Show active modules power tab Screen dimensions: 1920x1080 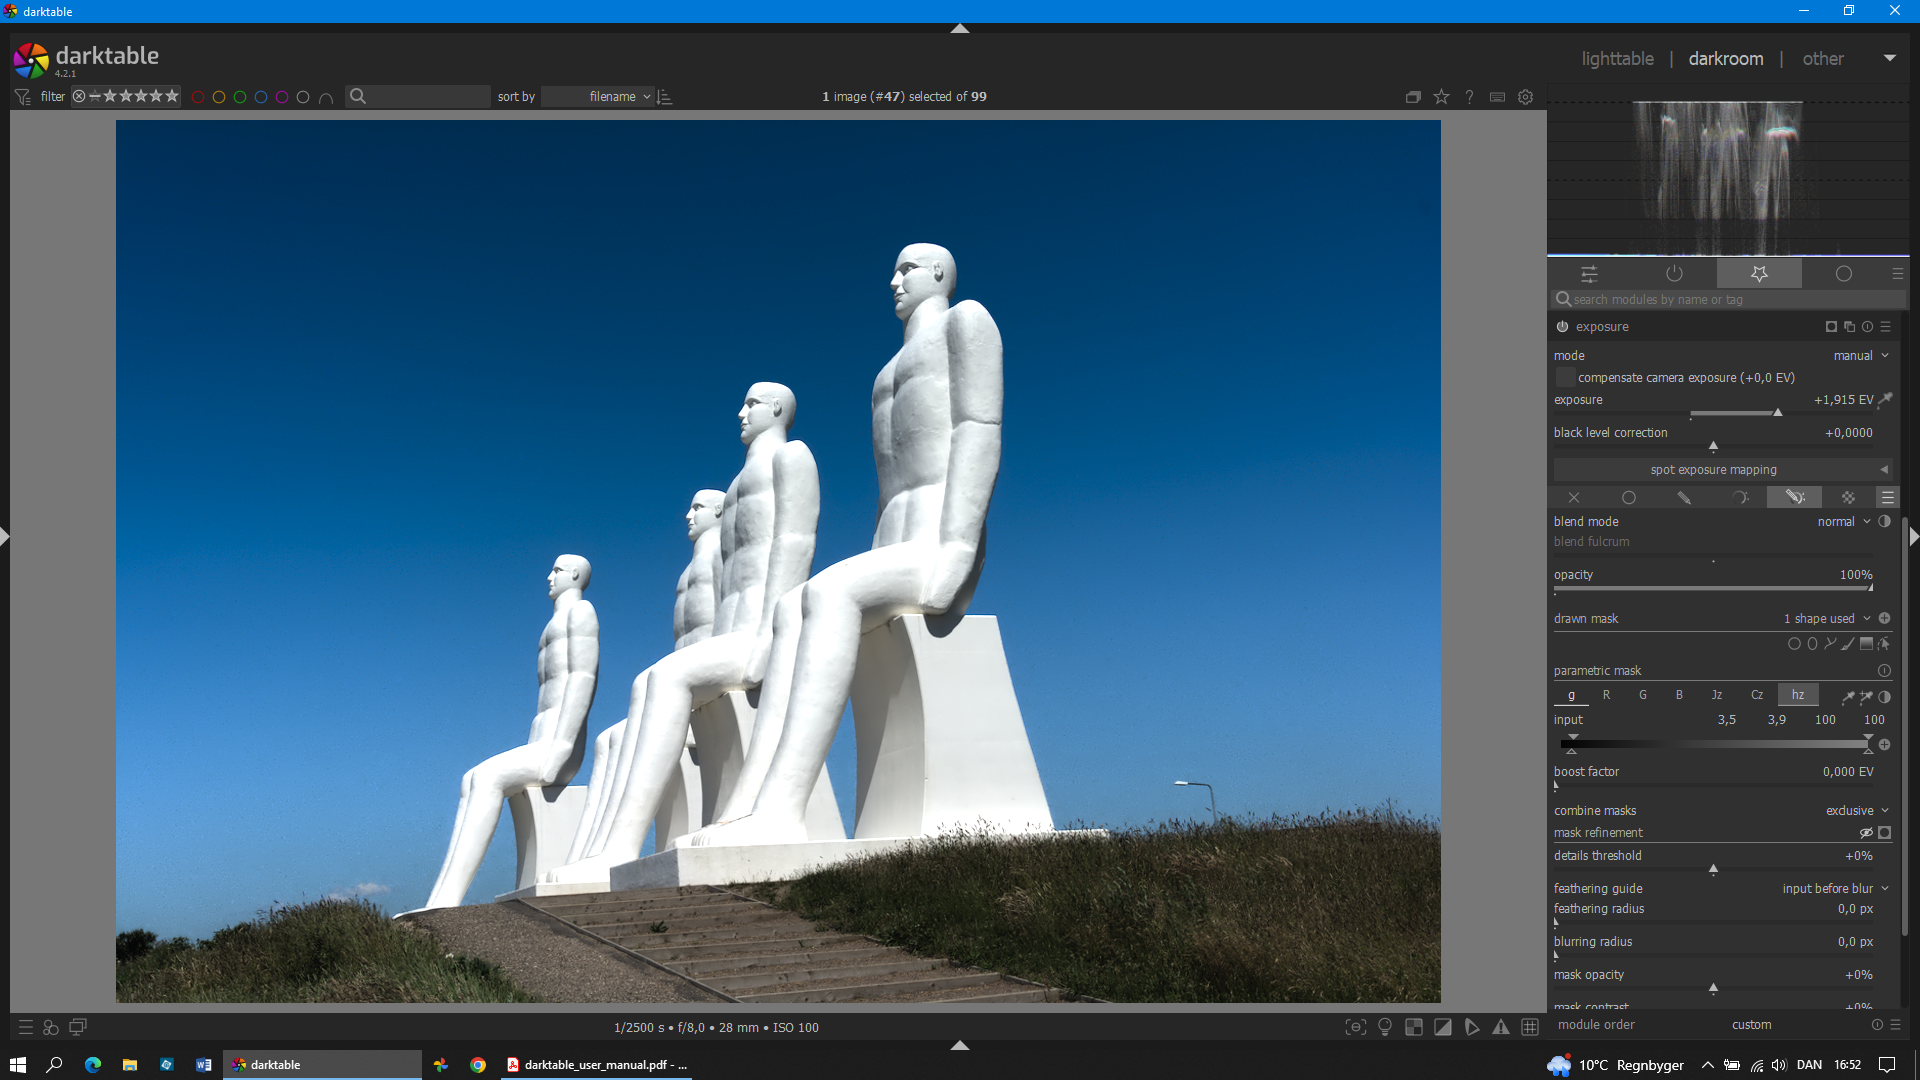(x=1674, y=274)
